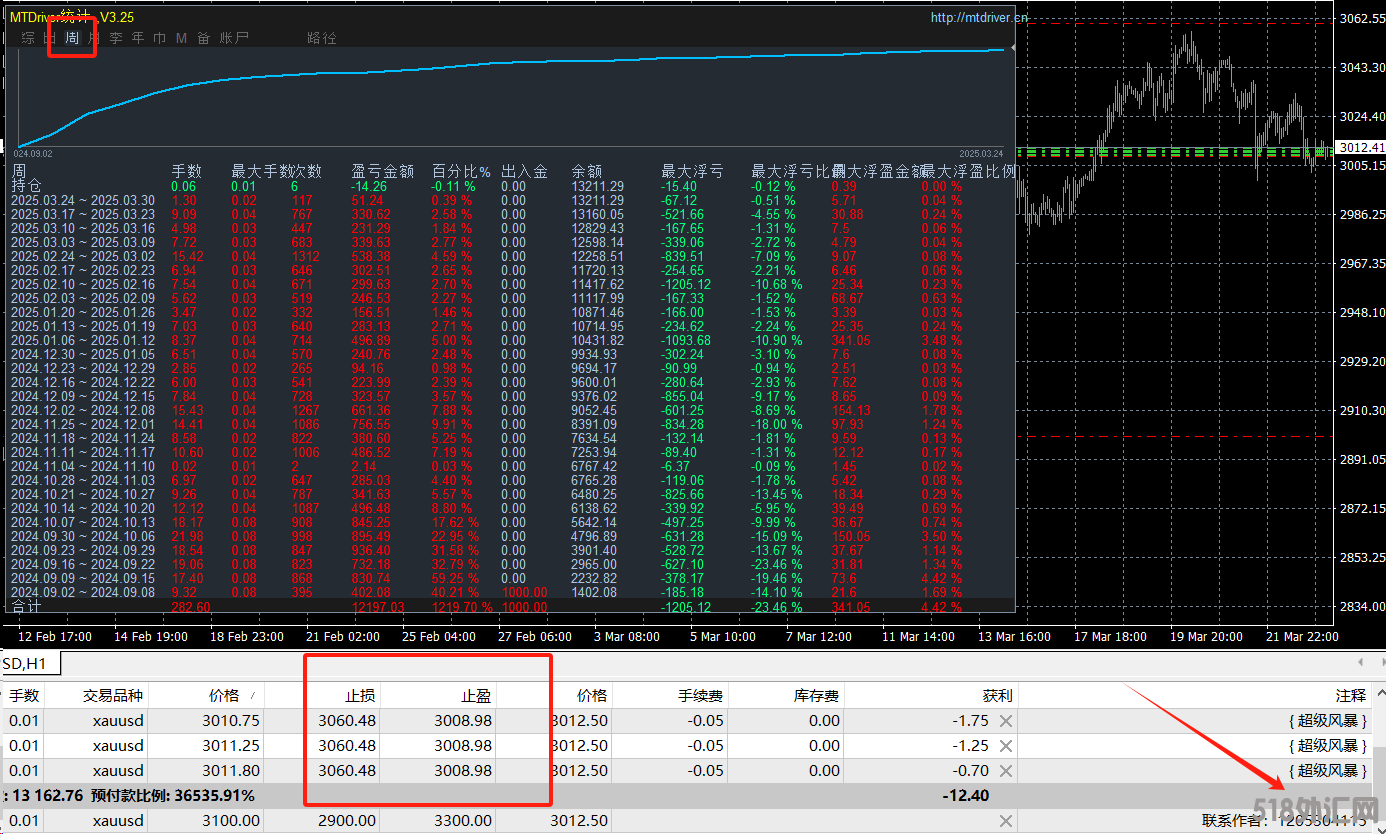The height and width of the screenshot is (834, 1386).
Task: Select the M tab in statistics panel
Action: click(x=181, y=38)
